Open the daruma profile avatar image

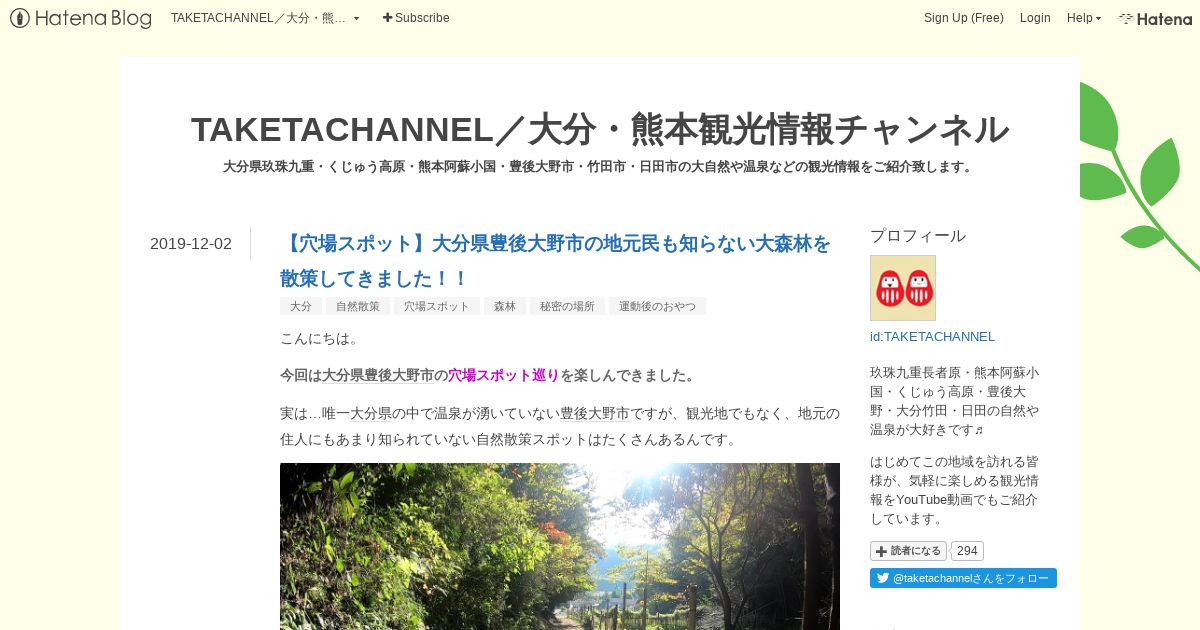coord(903,288)
